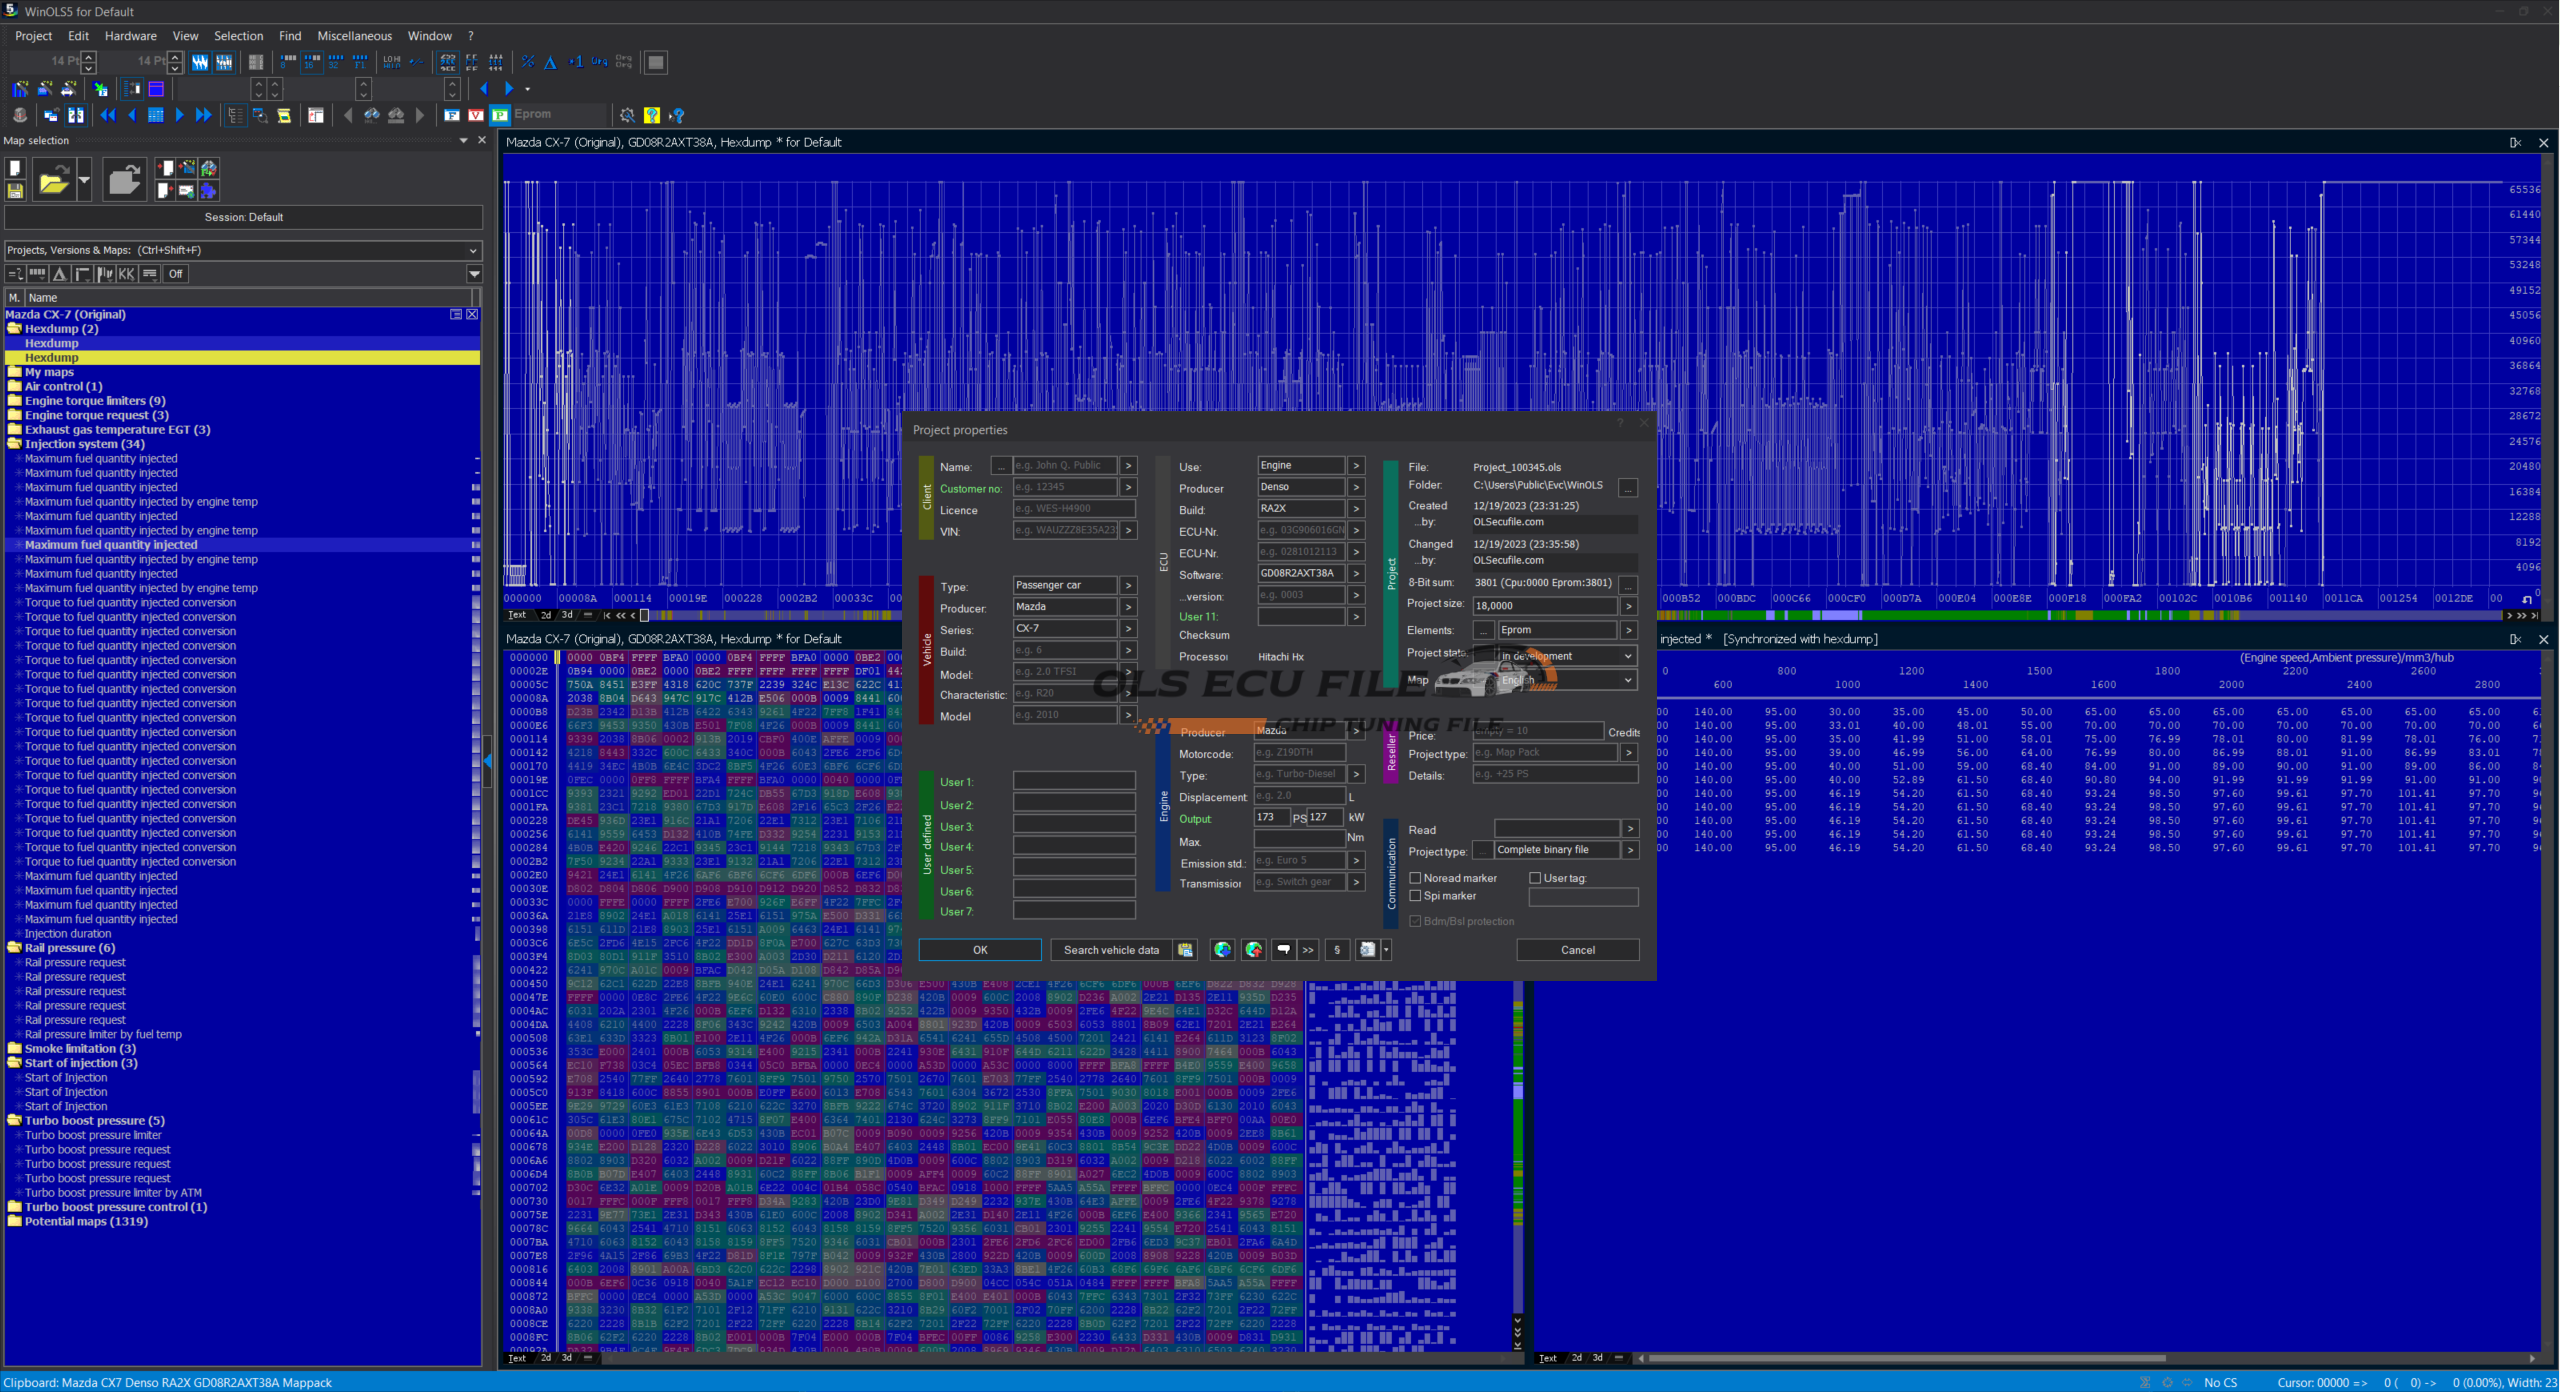Open the Miscellaneous menu
The height and width of the screenshot is (1392, 2560).
[x=354, y=36]
